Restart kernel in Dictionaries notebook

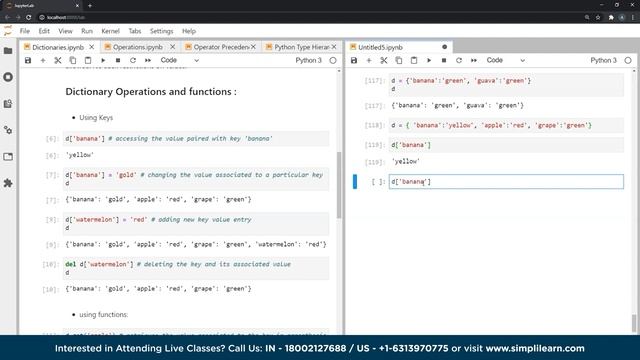pyautogui.click(x=133, y=60)
